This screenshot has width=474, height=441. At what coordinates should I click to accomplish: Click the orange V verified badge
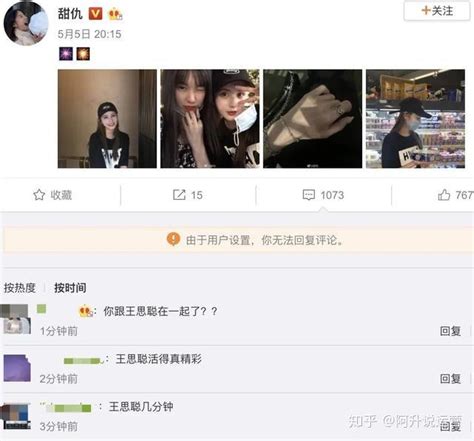(x=95, y=14)
